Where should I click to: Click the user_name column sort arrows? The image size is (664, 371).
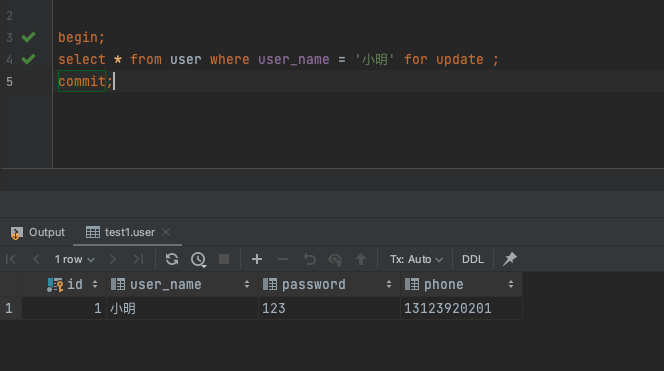coord(247,284)
